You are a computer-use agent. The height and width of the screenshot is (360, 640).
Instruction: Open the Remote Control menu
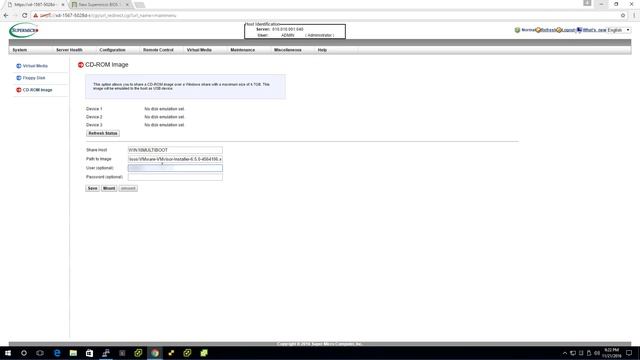tap(158, 50)
